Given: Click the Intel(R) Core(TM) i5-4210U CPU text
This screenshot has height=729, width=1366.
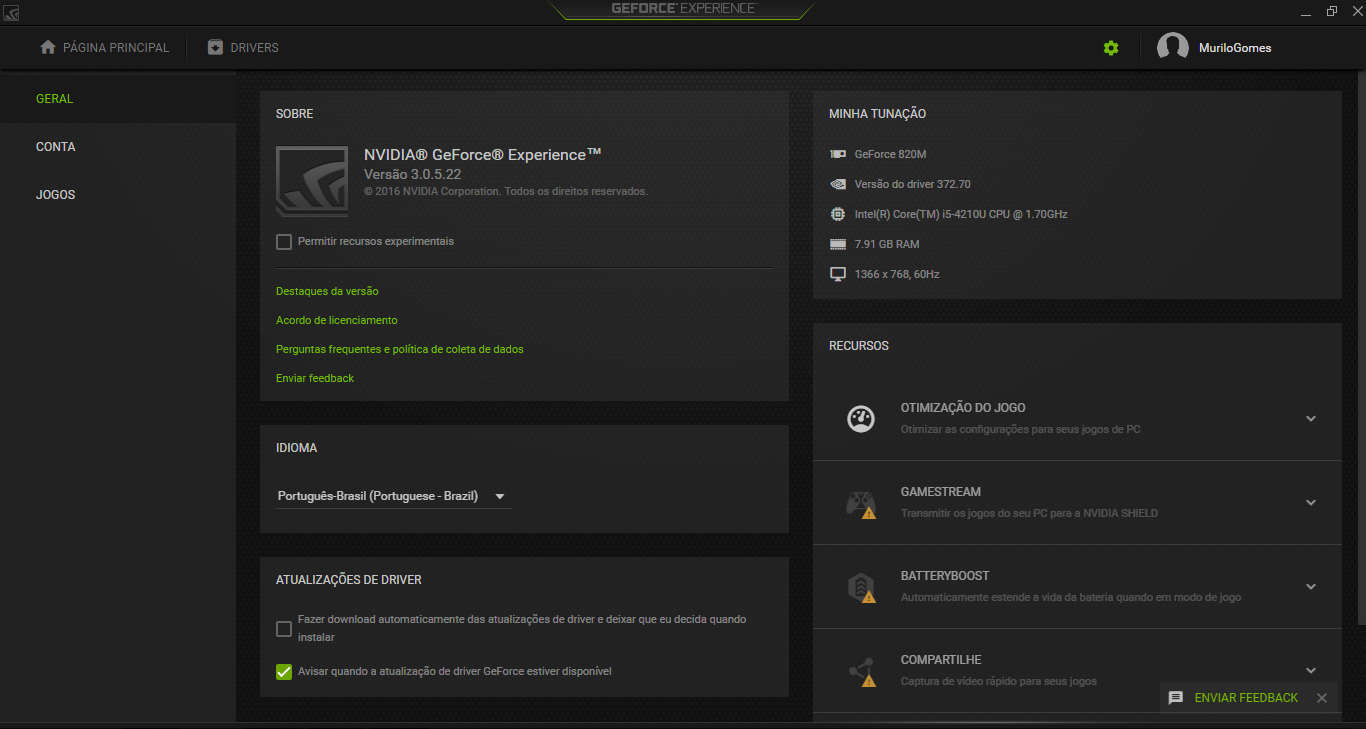Looking at the screenshot, I should pos(961,214).
